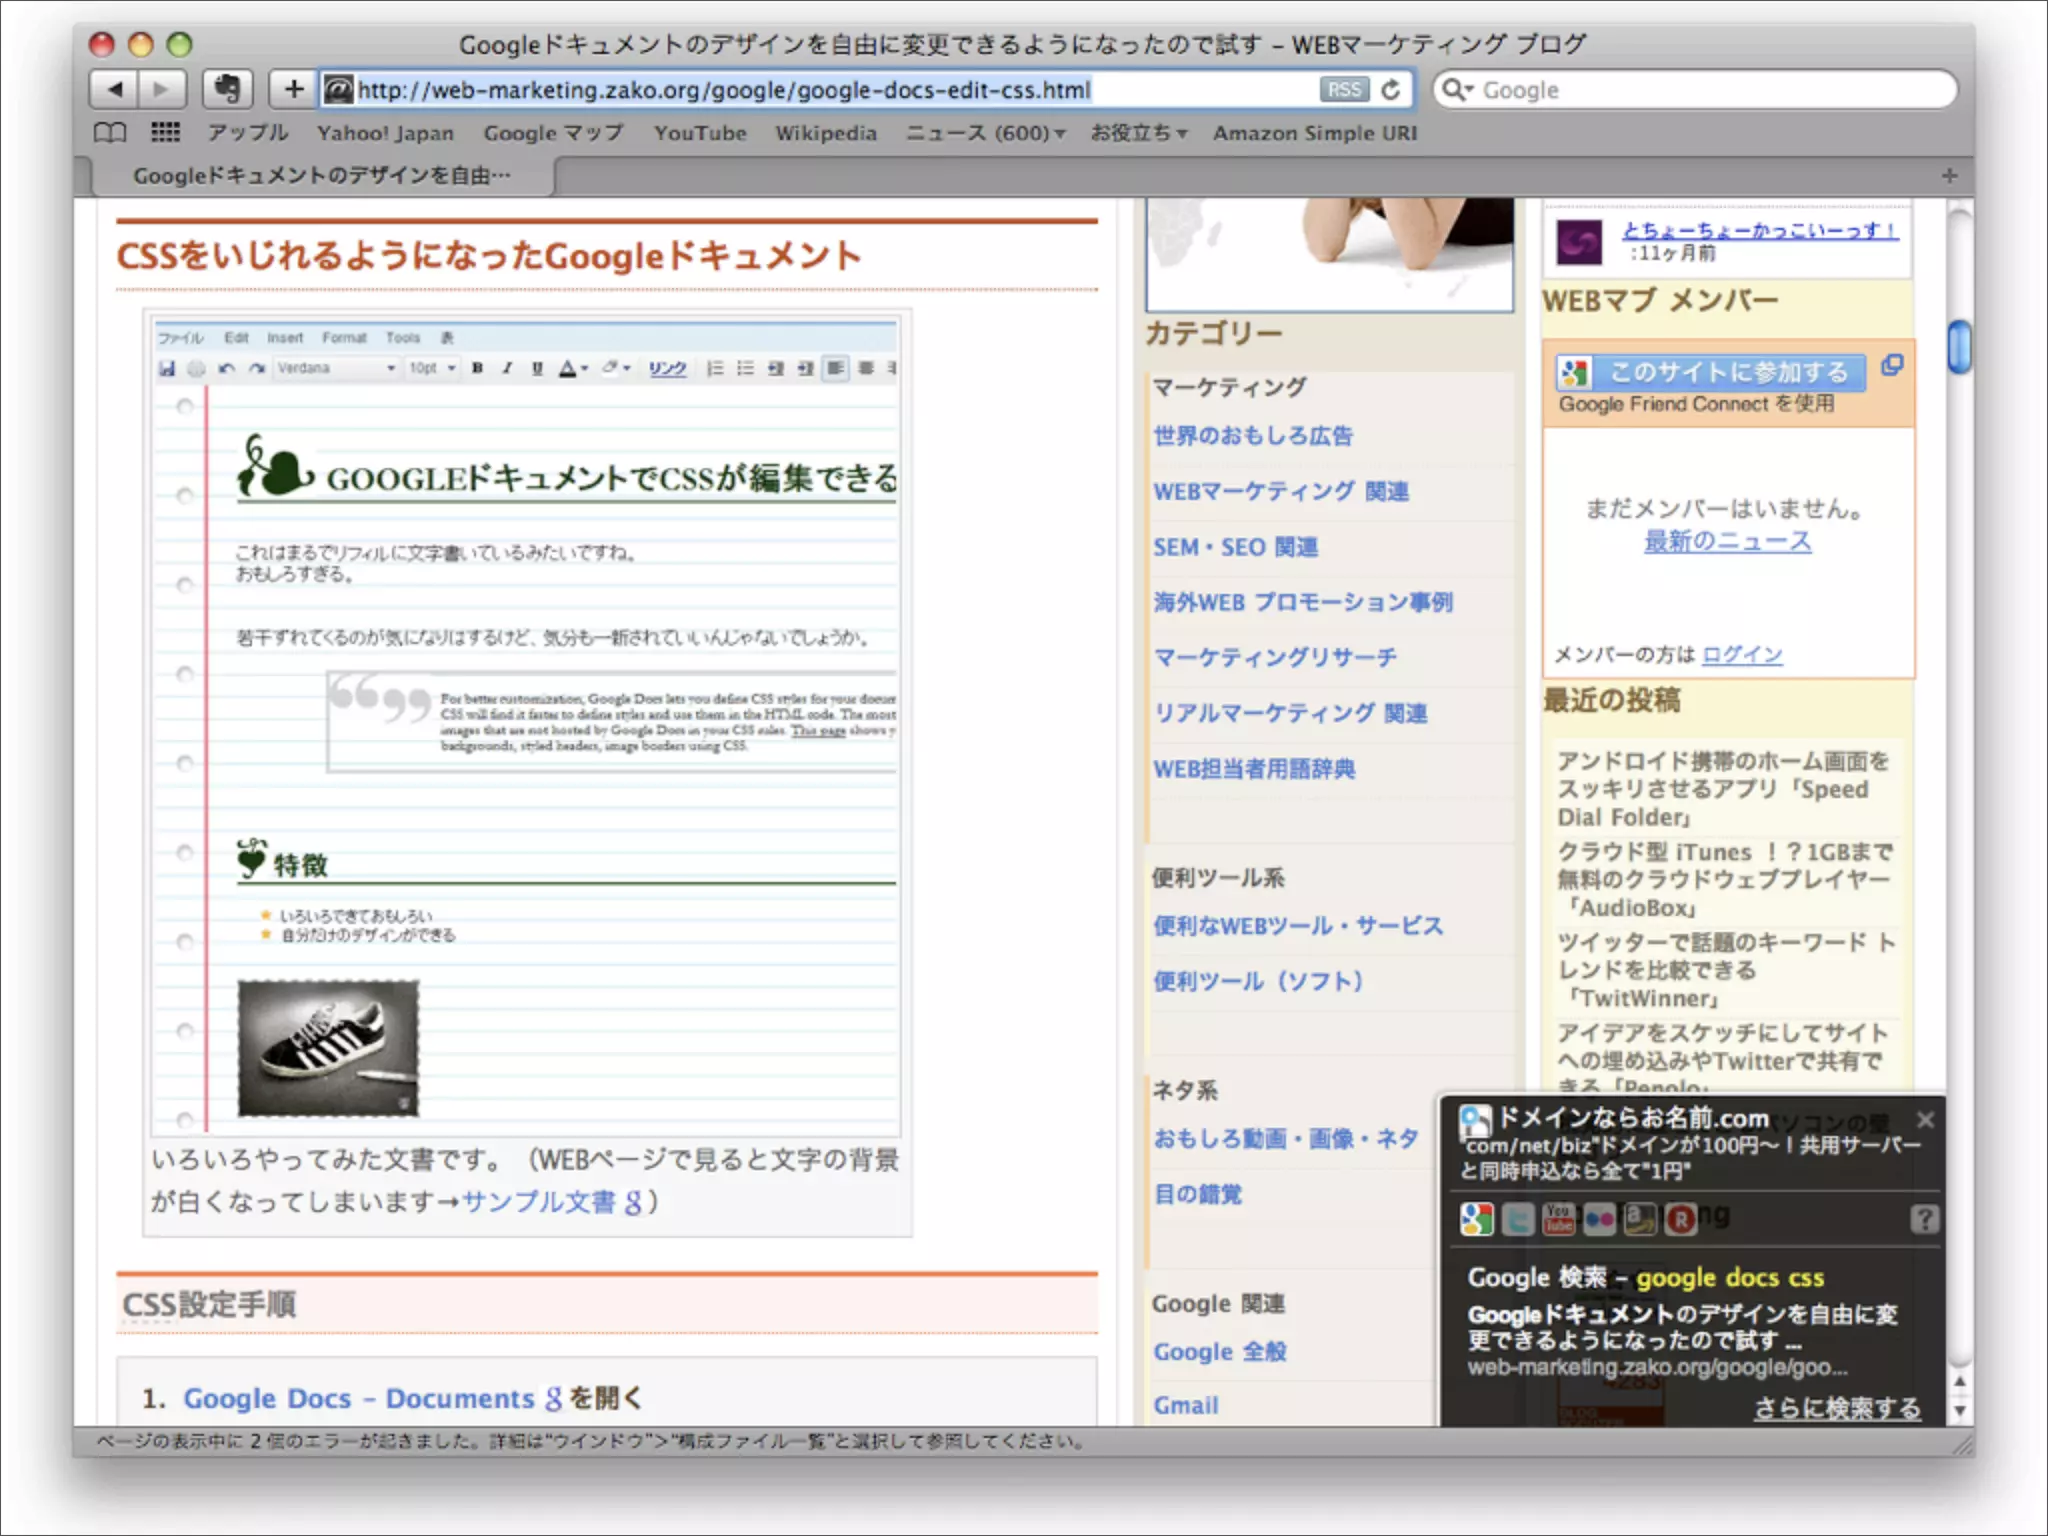The height and width of the screenshot is (1536, 2048).
Task: Click the reload page icon
Action: click(x=1391, y=90)
